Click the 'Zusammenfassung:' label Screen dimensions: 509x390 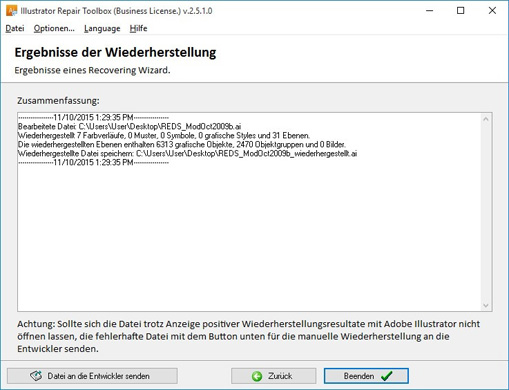(x=58, y=101)
